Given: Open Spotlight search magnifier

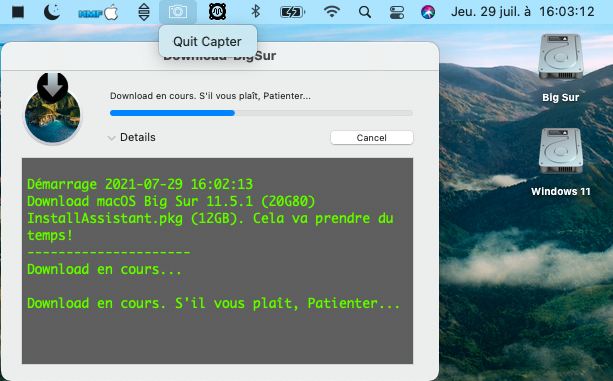Looking at the screenshot, I should (x=365, y=12).
